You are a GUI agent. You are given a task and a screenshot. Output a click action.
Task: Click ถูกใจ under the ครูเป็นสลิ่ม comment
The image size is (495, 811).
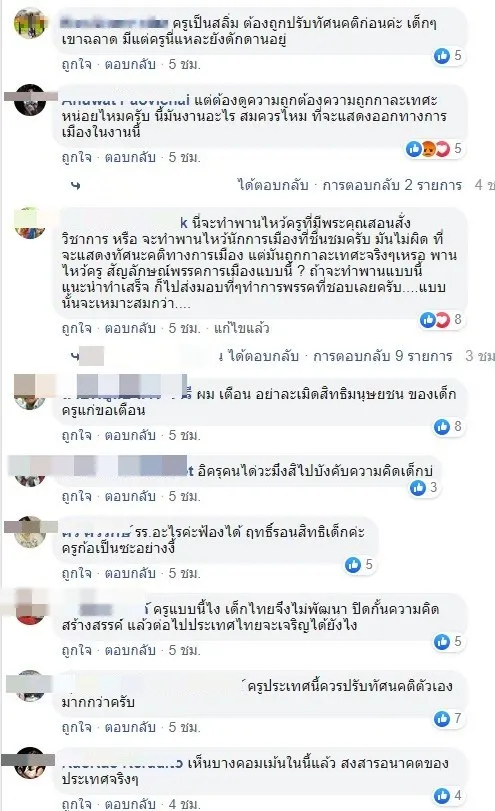pyautogui.click(x=77, y=65)
